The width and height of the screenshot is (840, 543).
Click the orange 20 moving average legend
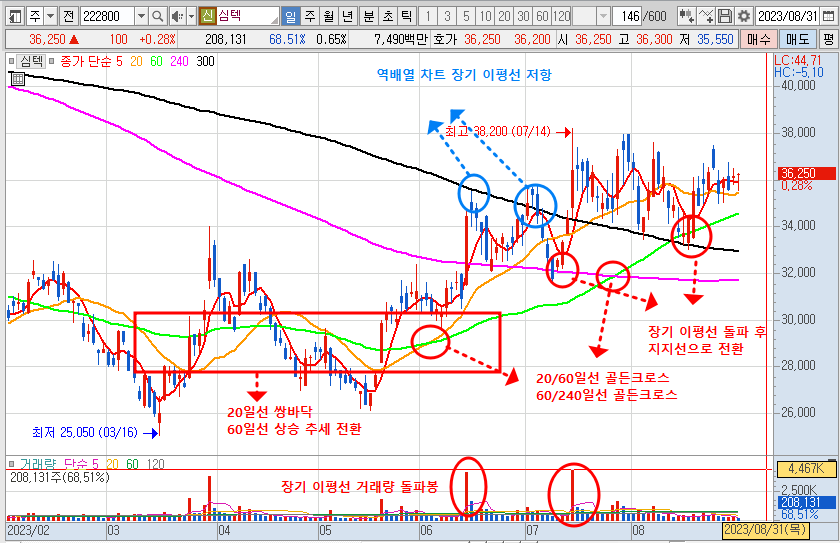[x=137, y=62]
